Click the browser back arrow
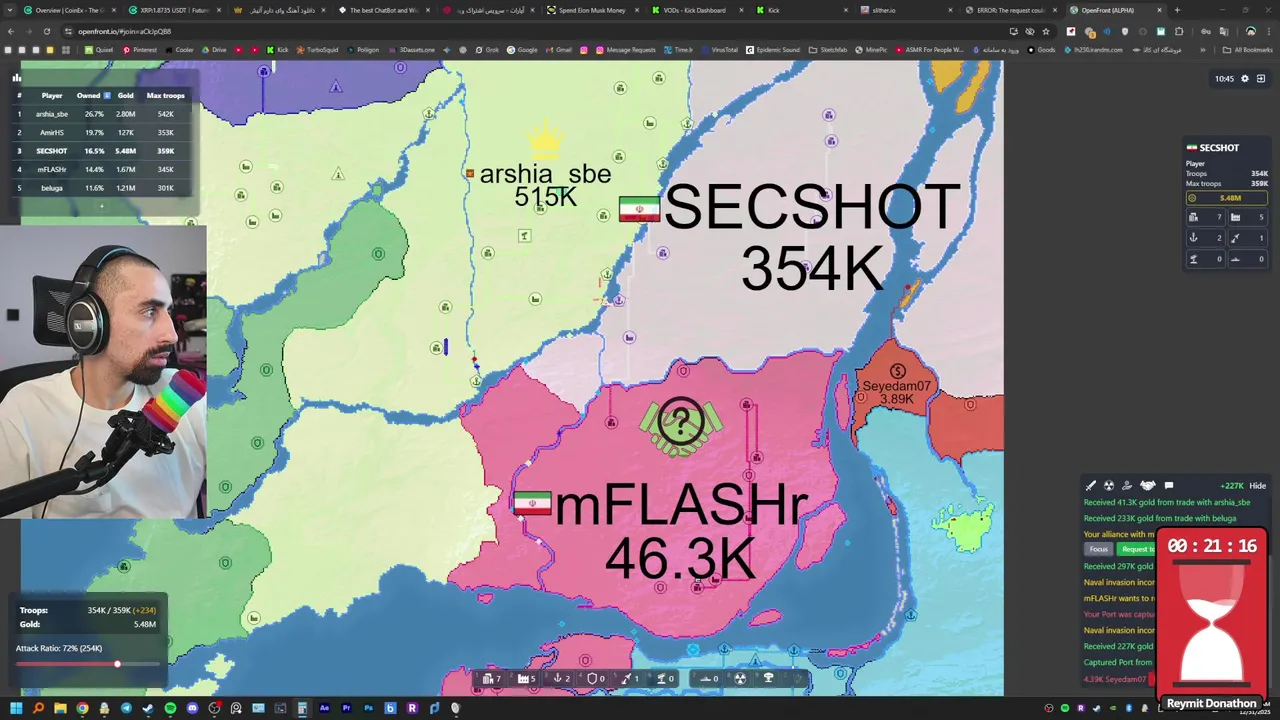Image resolution: width=1280 pixels, height=720 pixels. [11, 31]
